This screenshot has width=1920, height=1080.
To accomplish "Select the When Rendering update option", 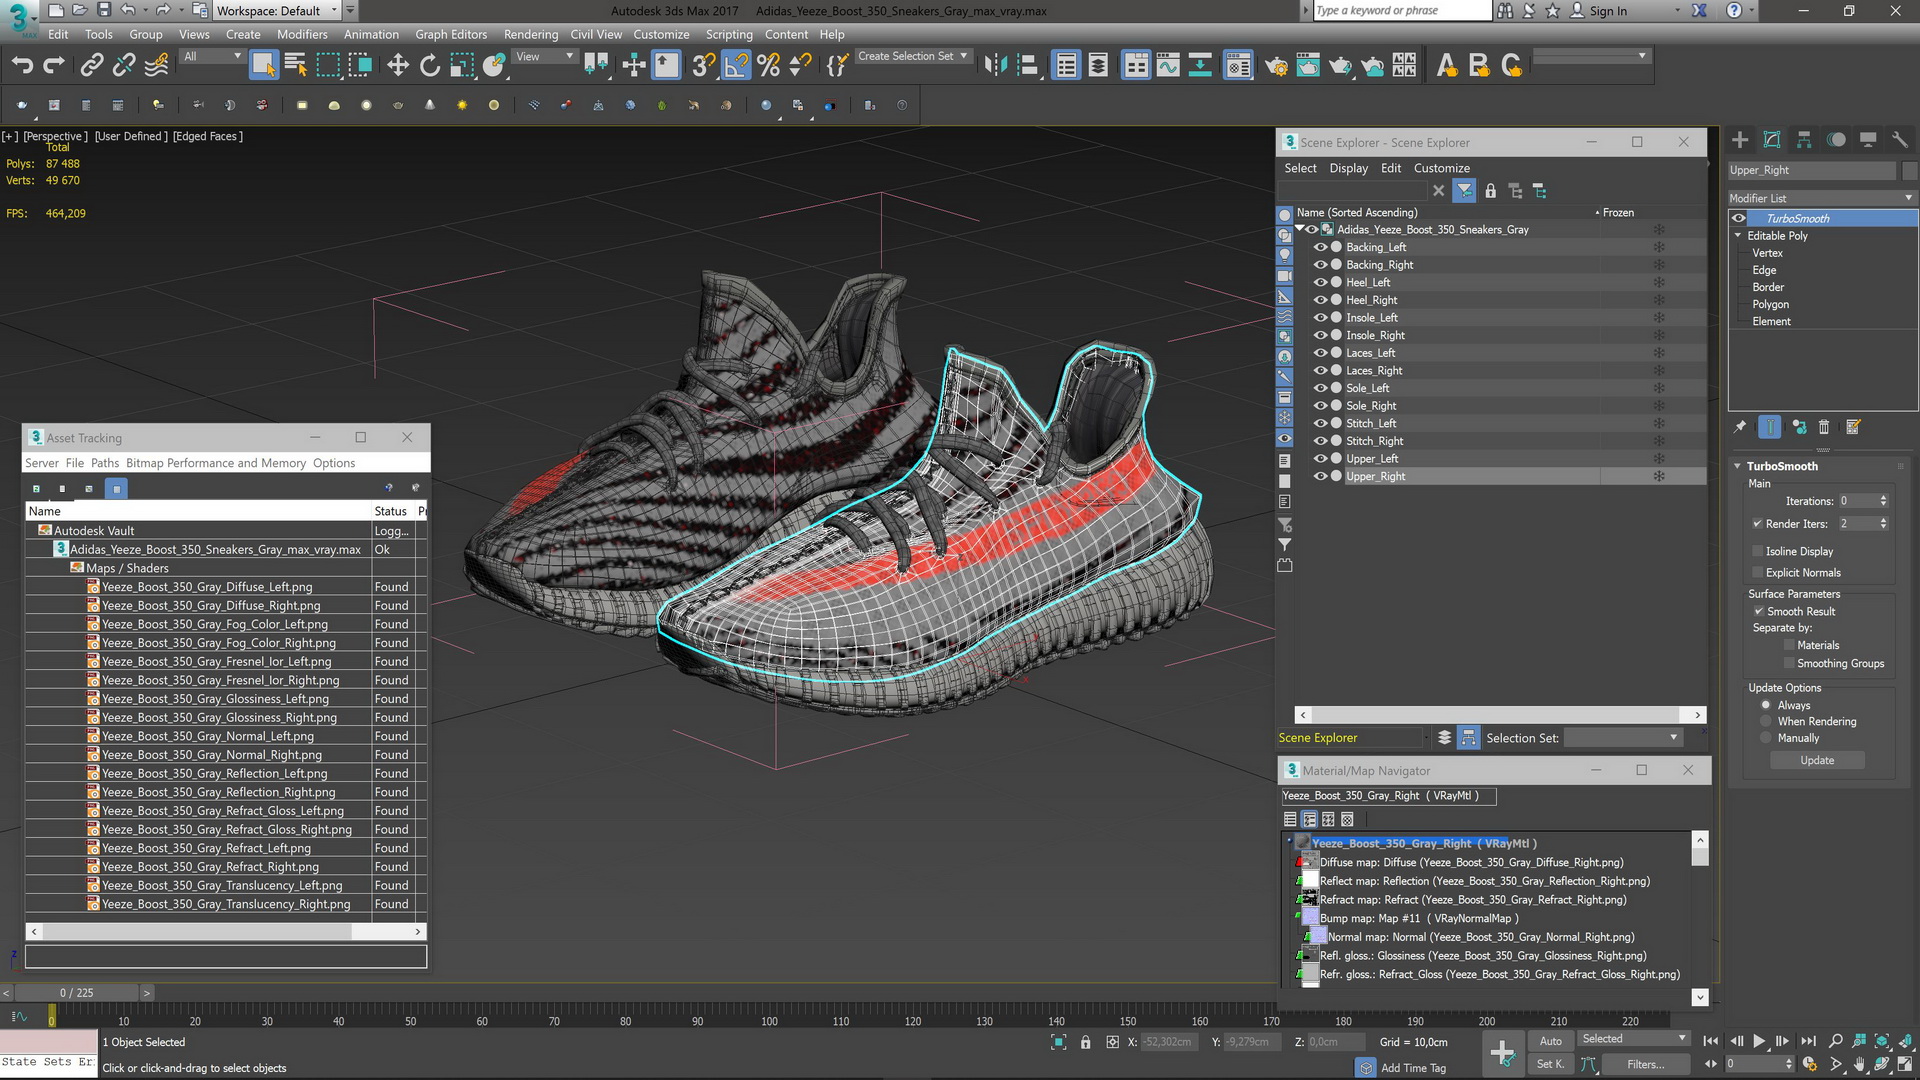I will 1766,721.
